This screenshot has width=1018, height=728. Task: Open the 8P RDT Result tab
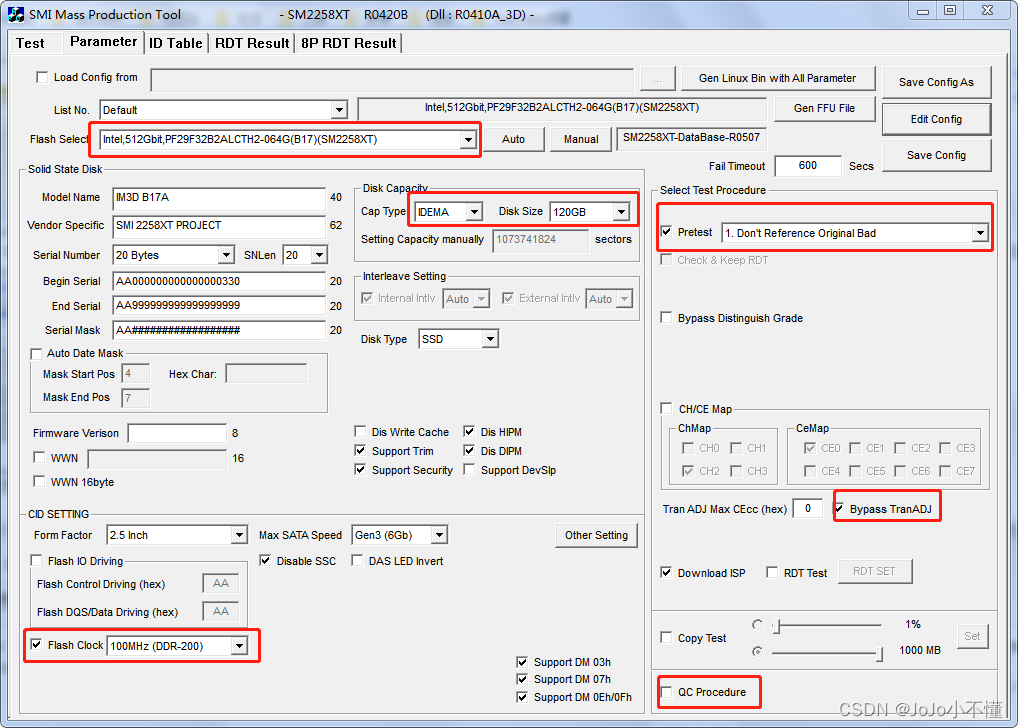pyautogui.click(x=349, y=44)
